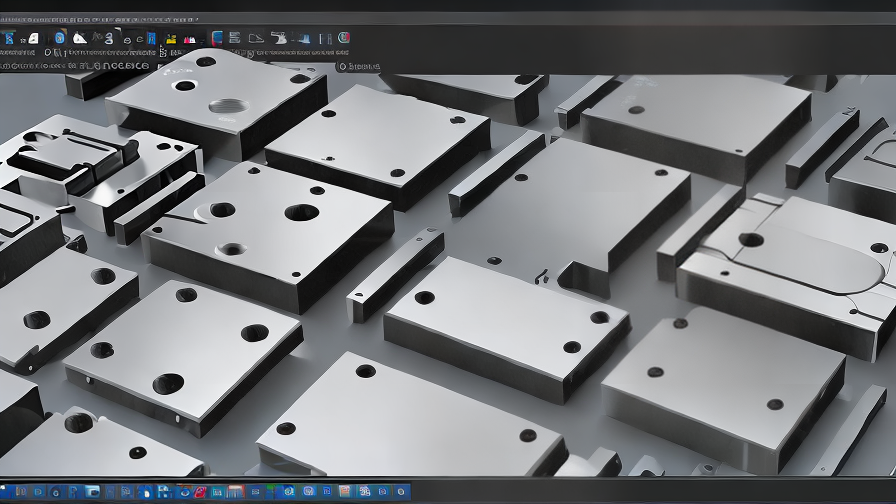This screenshot has height=504, width=896.
Task: Select the tall blue rectangle toolbar icon
Action: pos(151,38)
